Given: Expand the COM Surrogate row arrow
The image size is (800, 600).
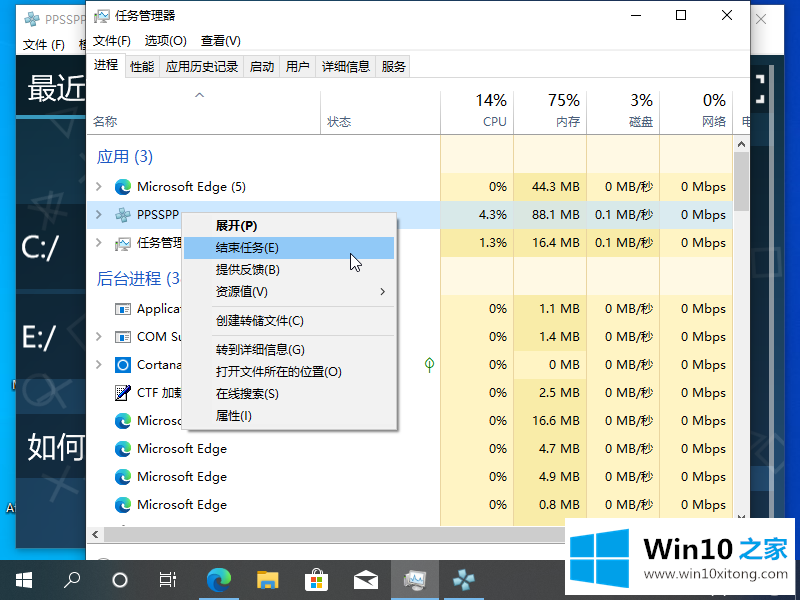Looking at the screenshot, I should tap(99, 337).
